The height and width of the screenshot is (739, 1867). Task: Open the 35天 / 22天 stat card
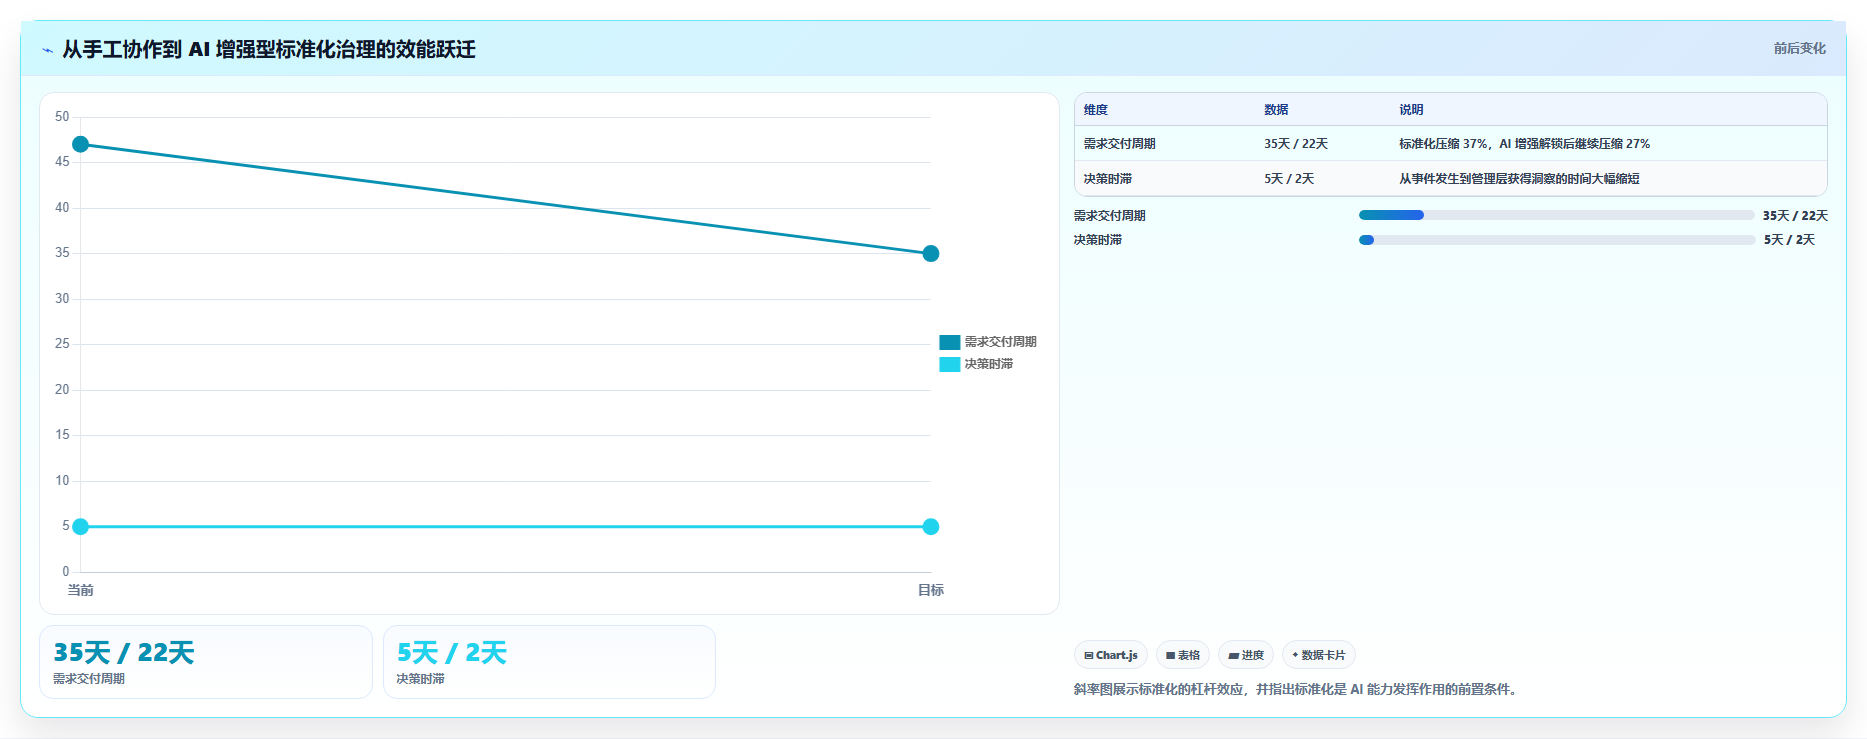[x=206, y=662]
